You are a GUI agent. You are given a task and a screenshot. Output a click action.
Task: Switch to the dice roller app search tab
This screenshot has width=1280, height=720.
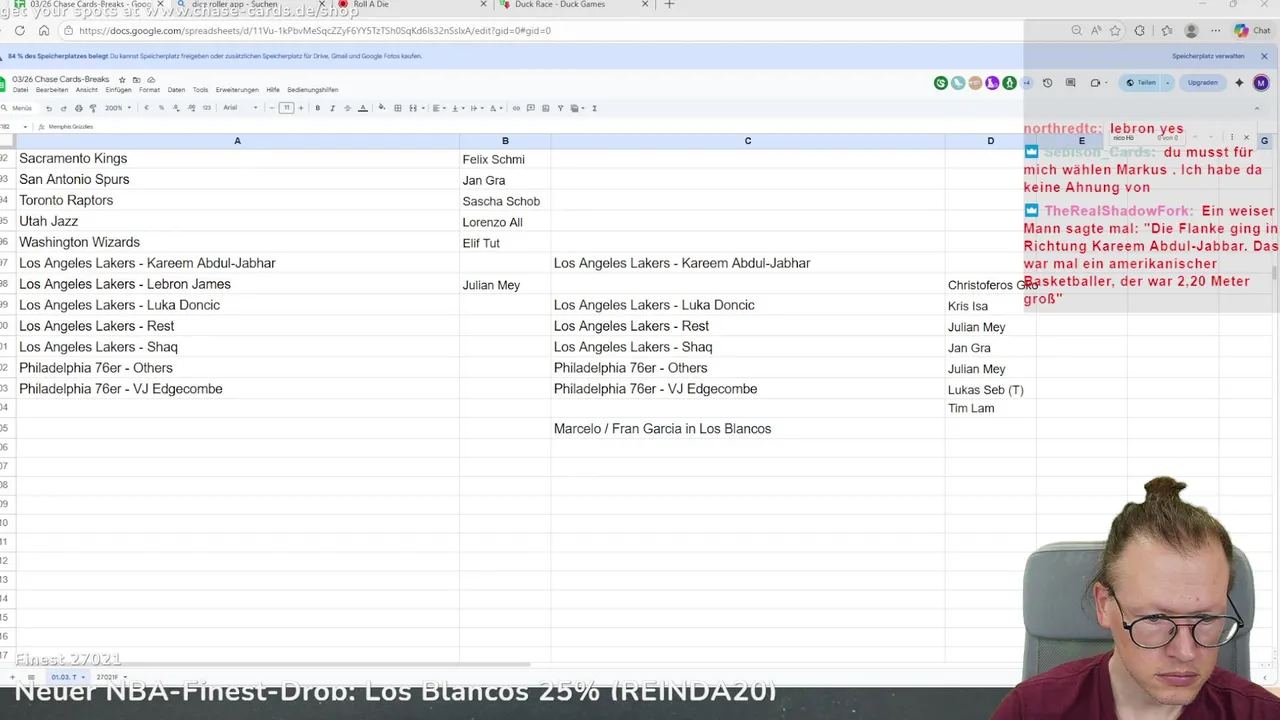[x=250, y=5]
